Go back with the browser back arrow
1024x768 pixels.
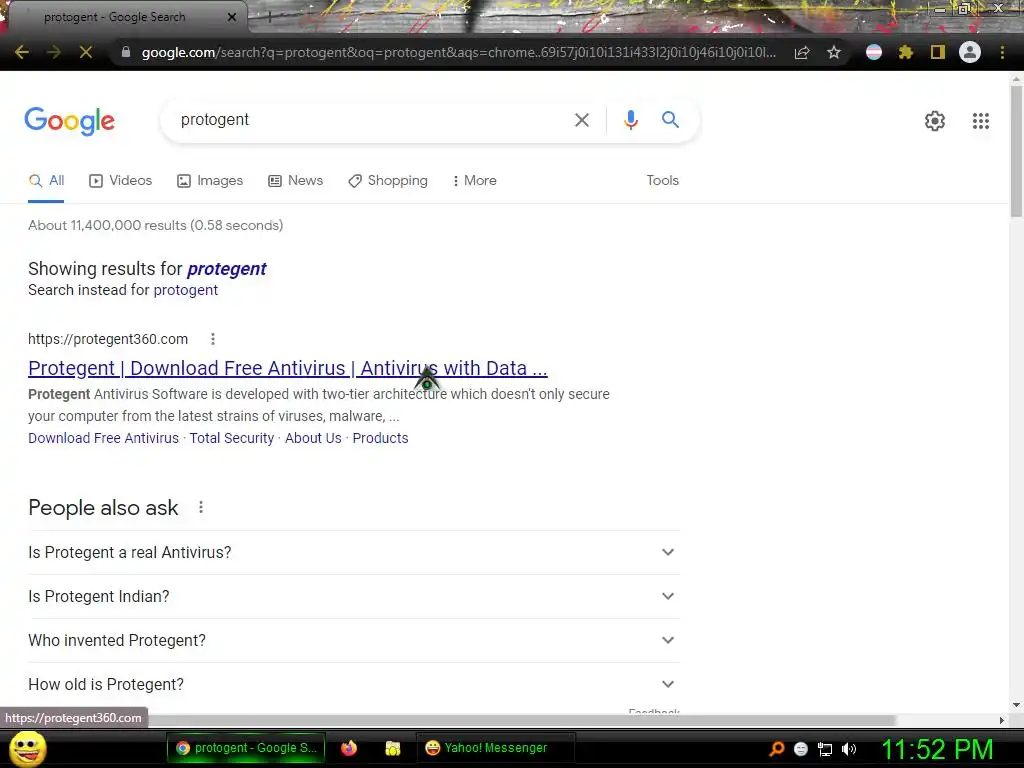coord(22,52)
